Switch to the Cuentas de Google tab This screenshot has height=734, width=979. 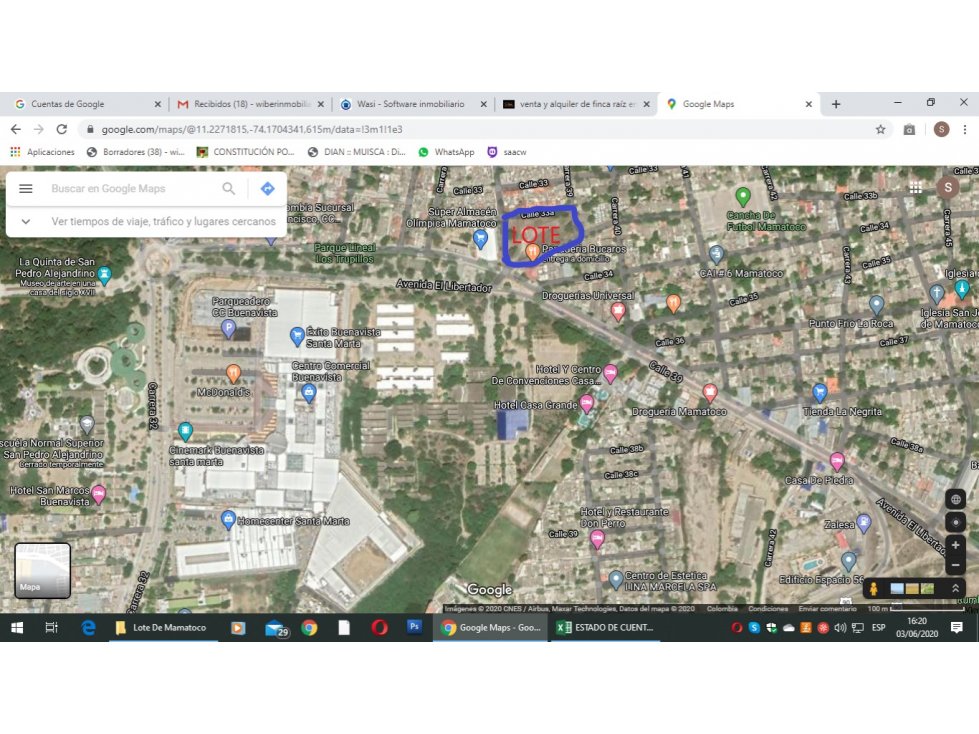tap(87, 104)
